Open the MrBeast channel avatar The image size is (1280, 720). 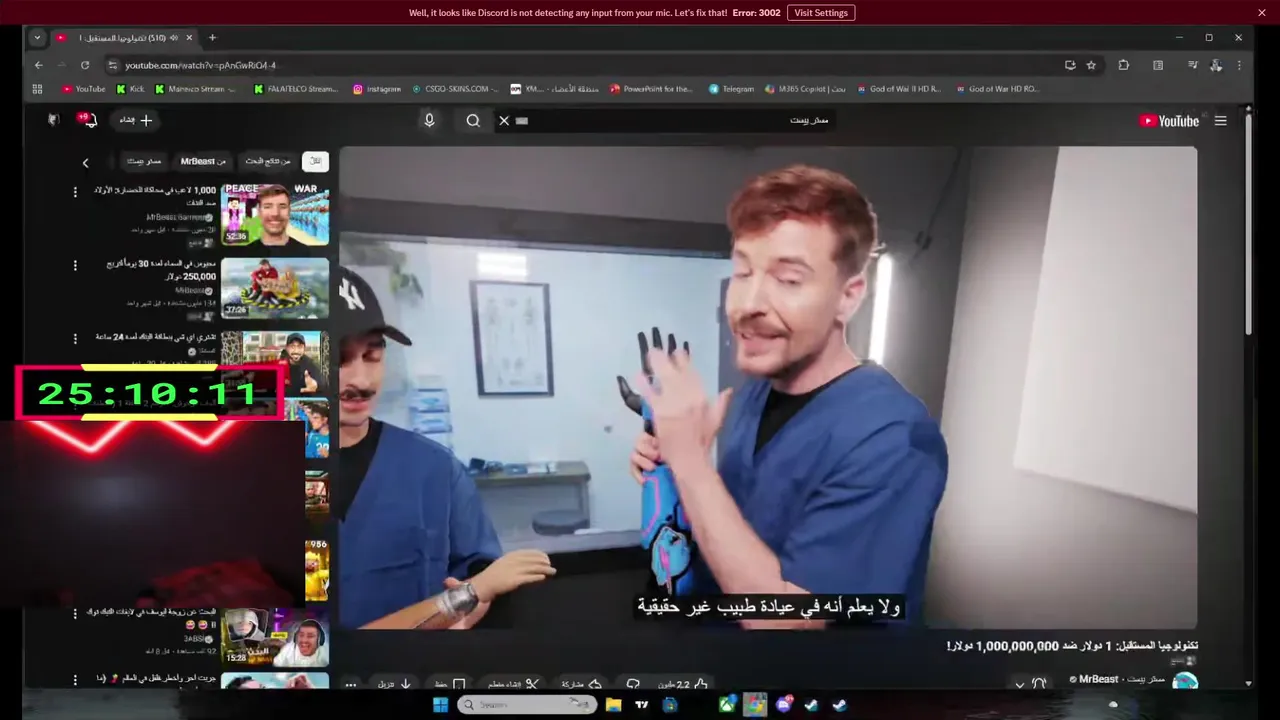[1185, 681]
